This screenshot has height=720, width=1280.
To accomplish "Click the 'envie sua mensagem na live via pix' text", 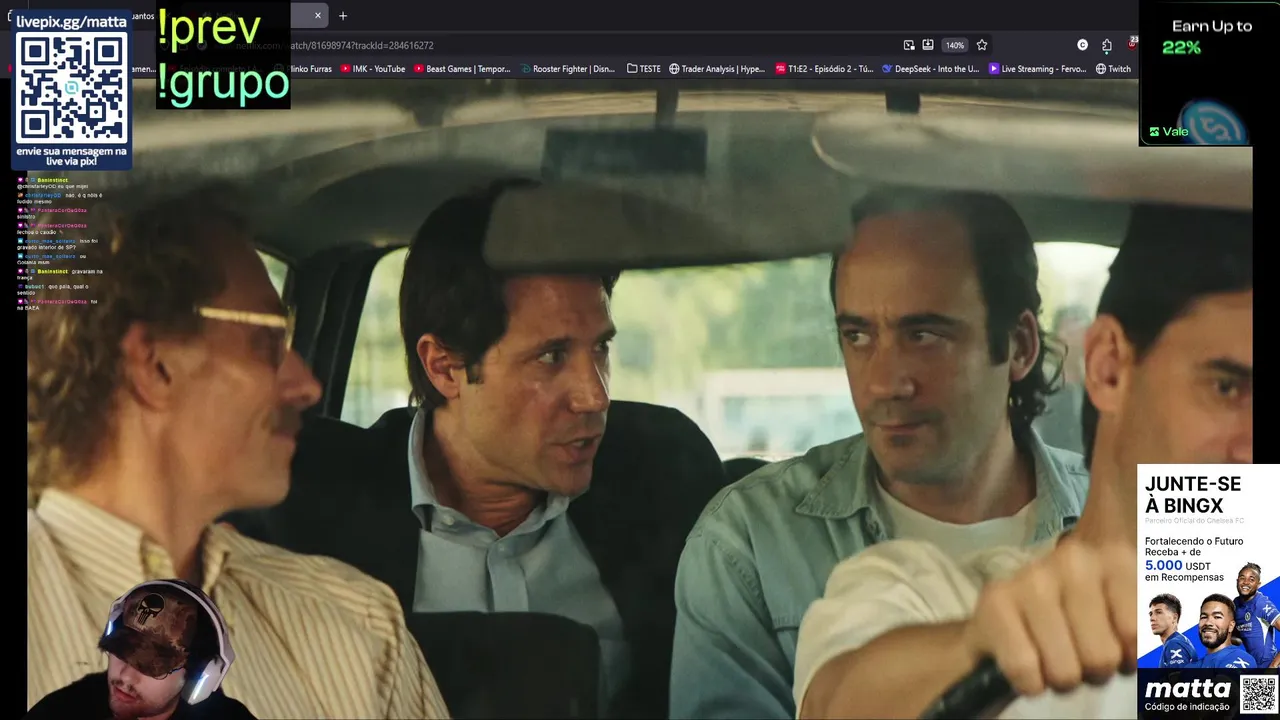I will [71, 155].
